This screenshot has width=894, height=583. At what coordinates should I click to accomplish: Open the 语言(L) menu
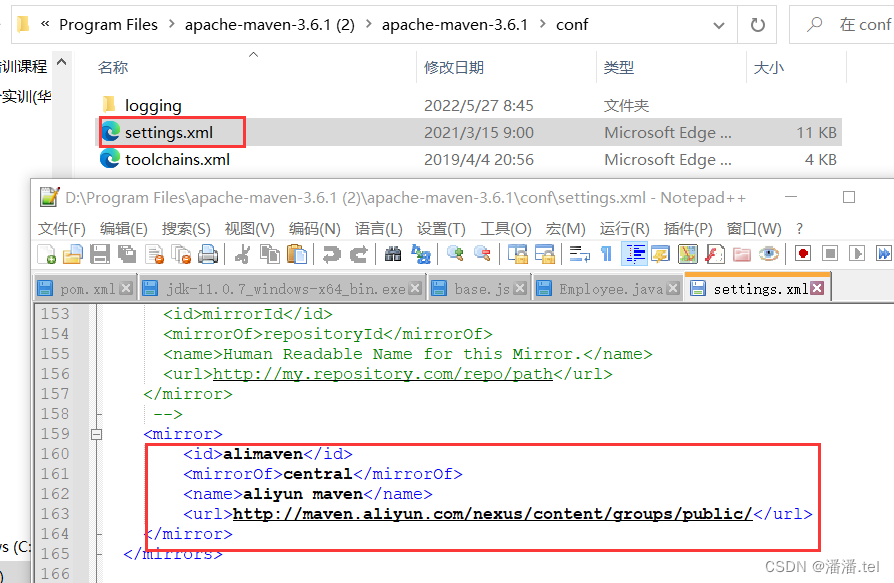pyautogui.click(x=379, y=229)
